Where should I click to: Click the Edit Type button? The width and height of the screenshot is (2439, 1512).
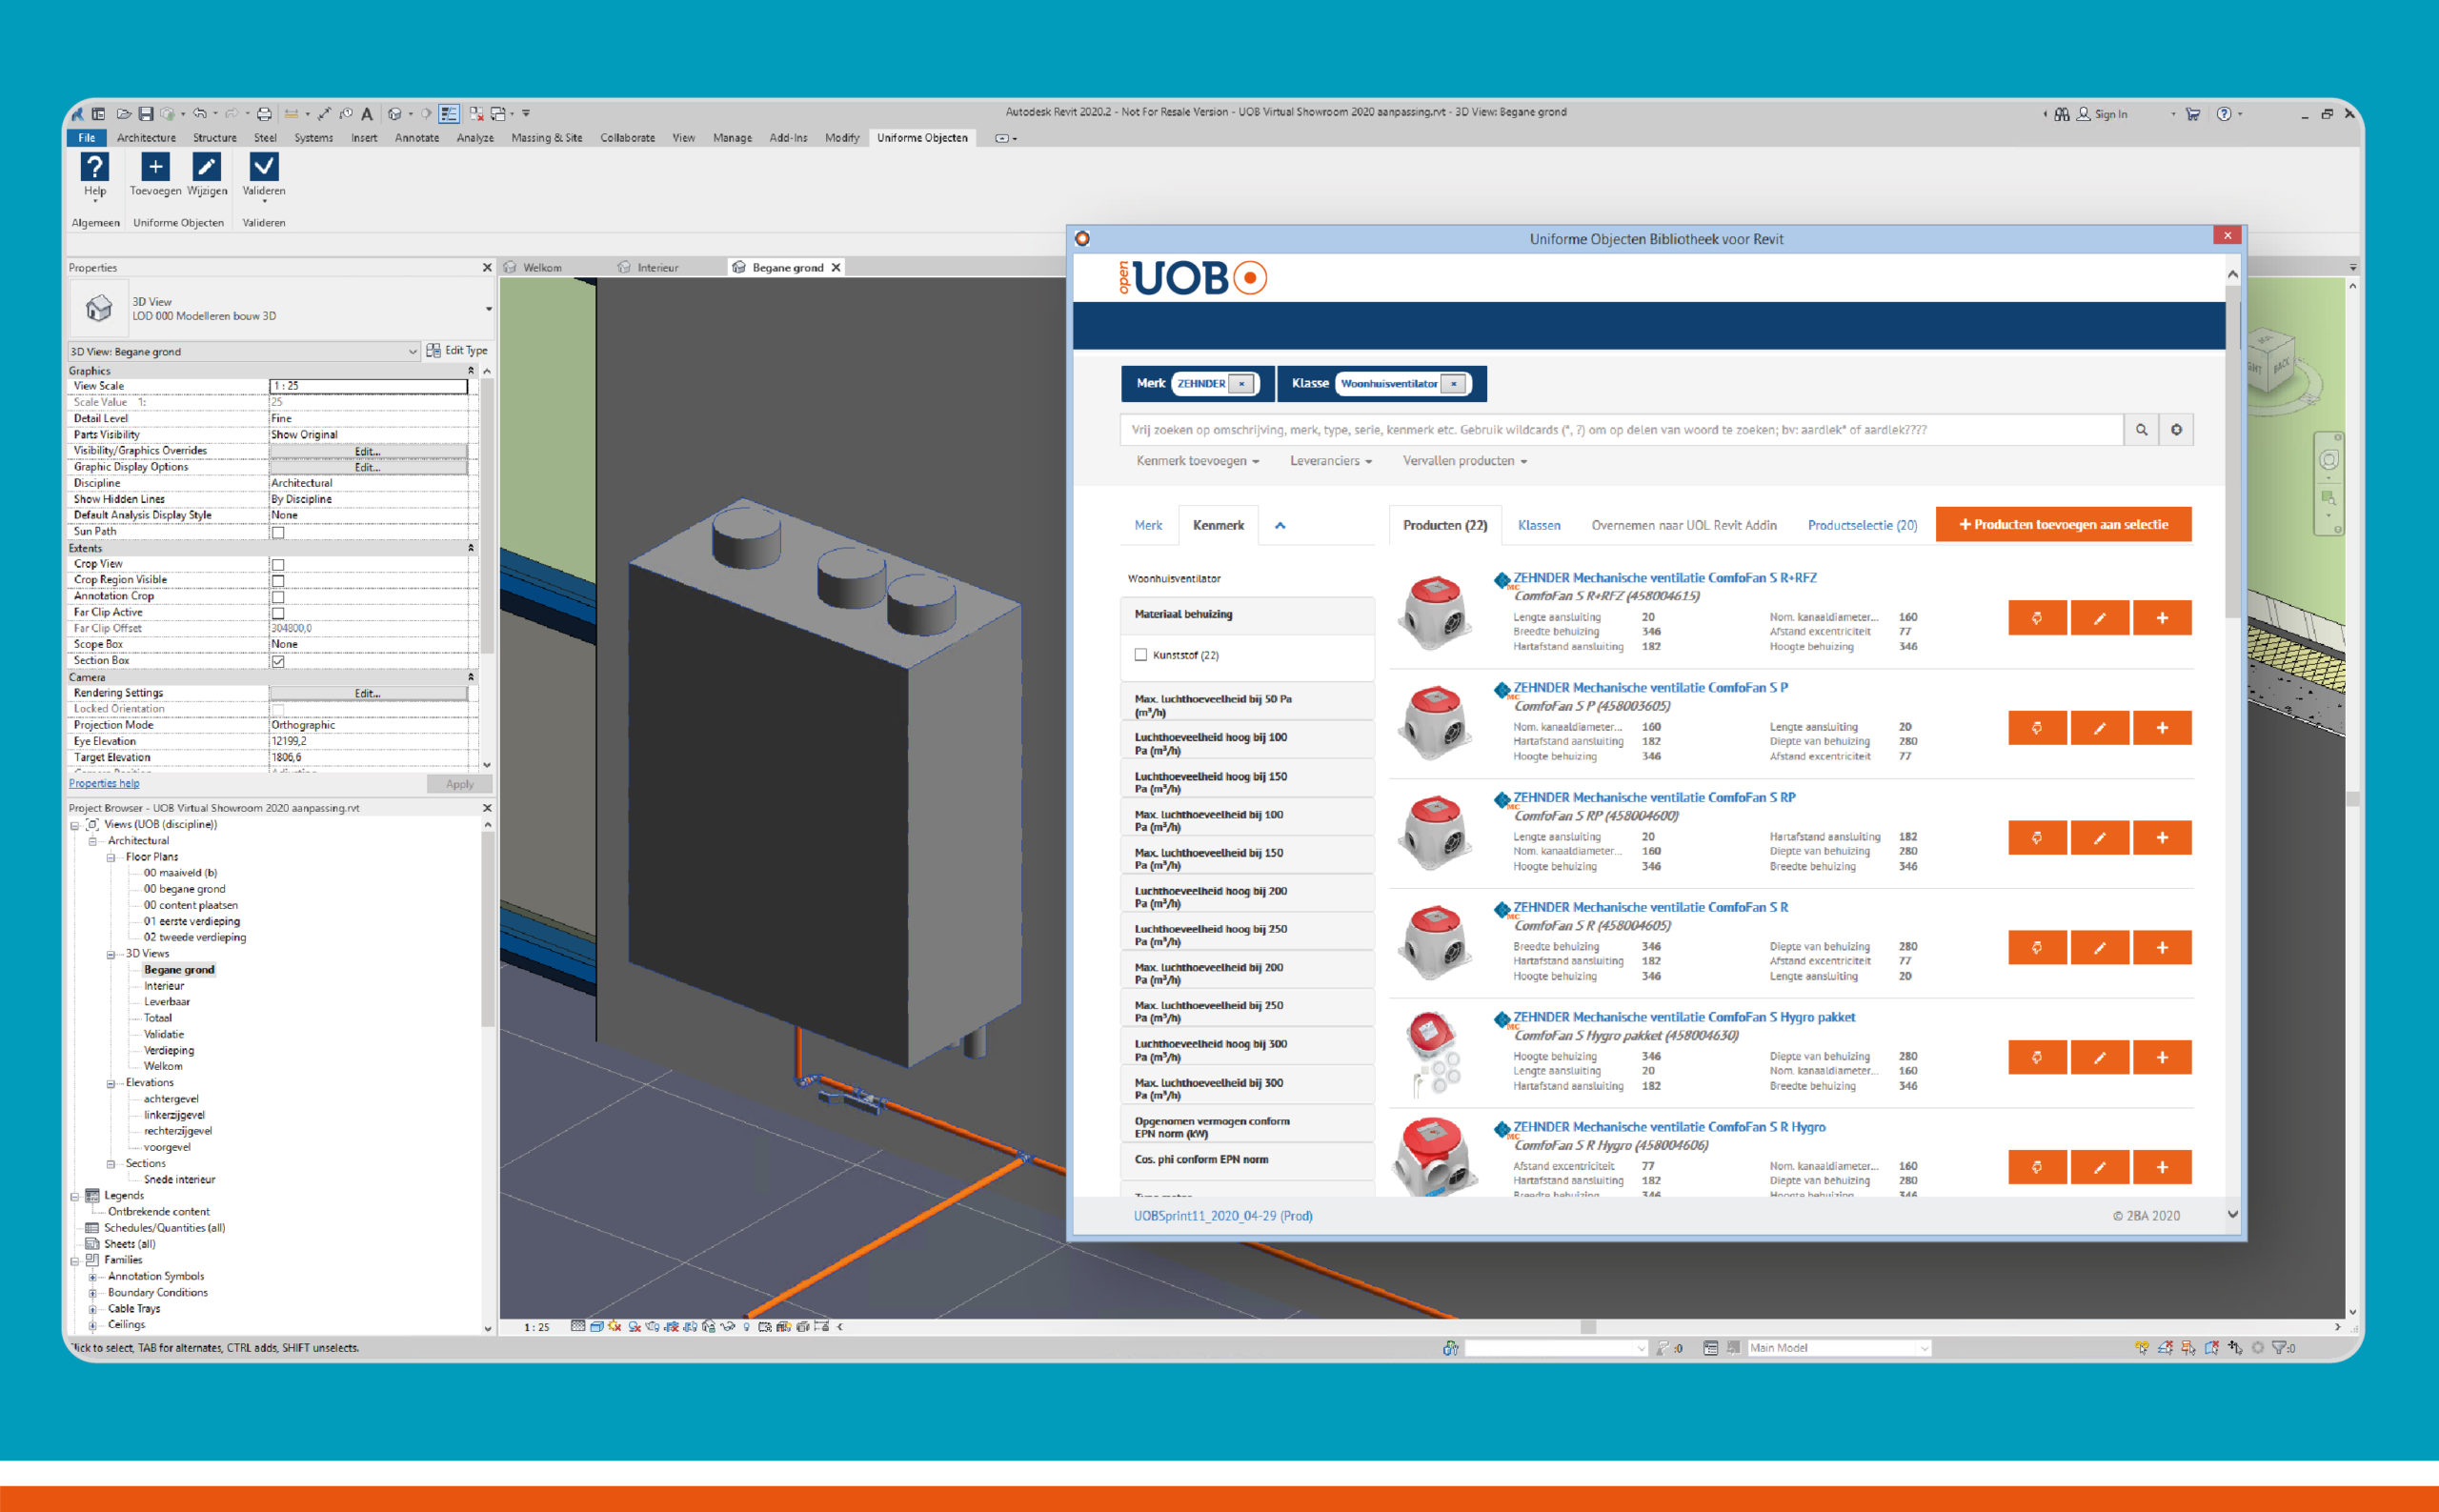pos(457,351)
